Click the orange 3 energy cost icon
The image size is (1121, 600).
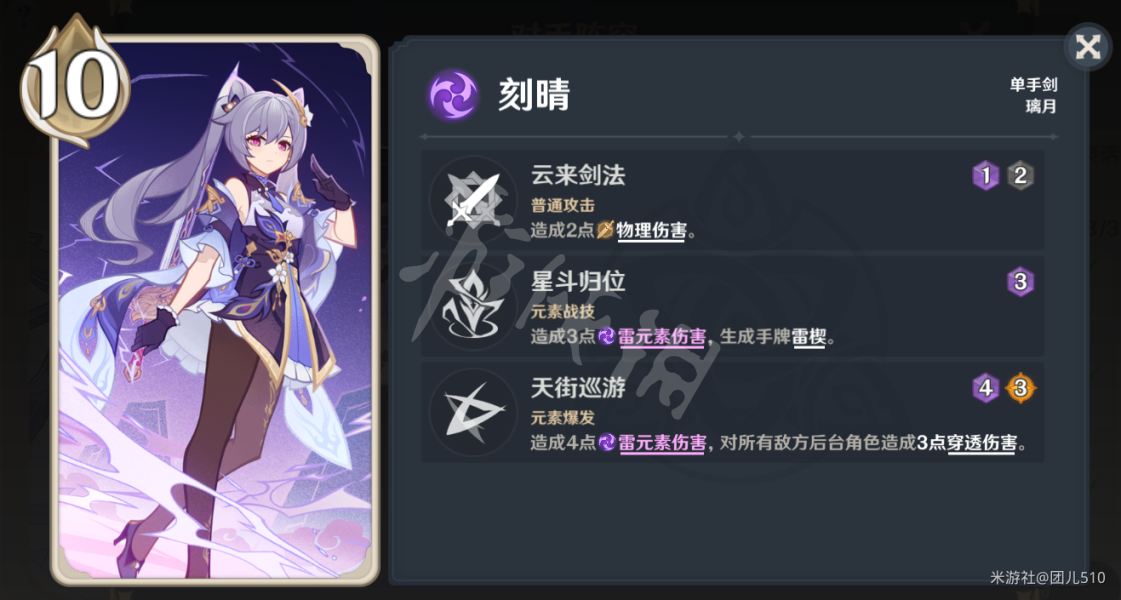[x=1020, y=388]
